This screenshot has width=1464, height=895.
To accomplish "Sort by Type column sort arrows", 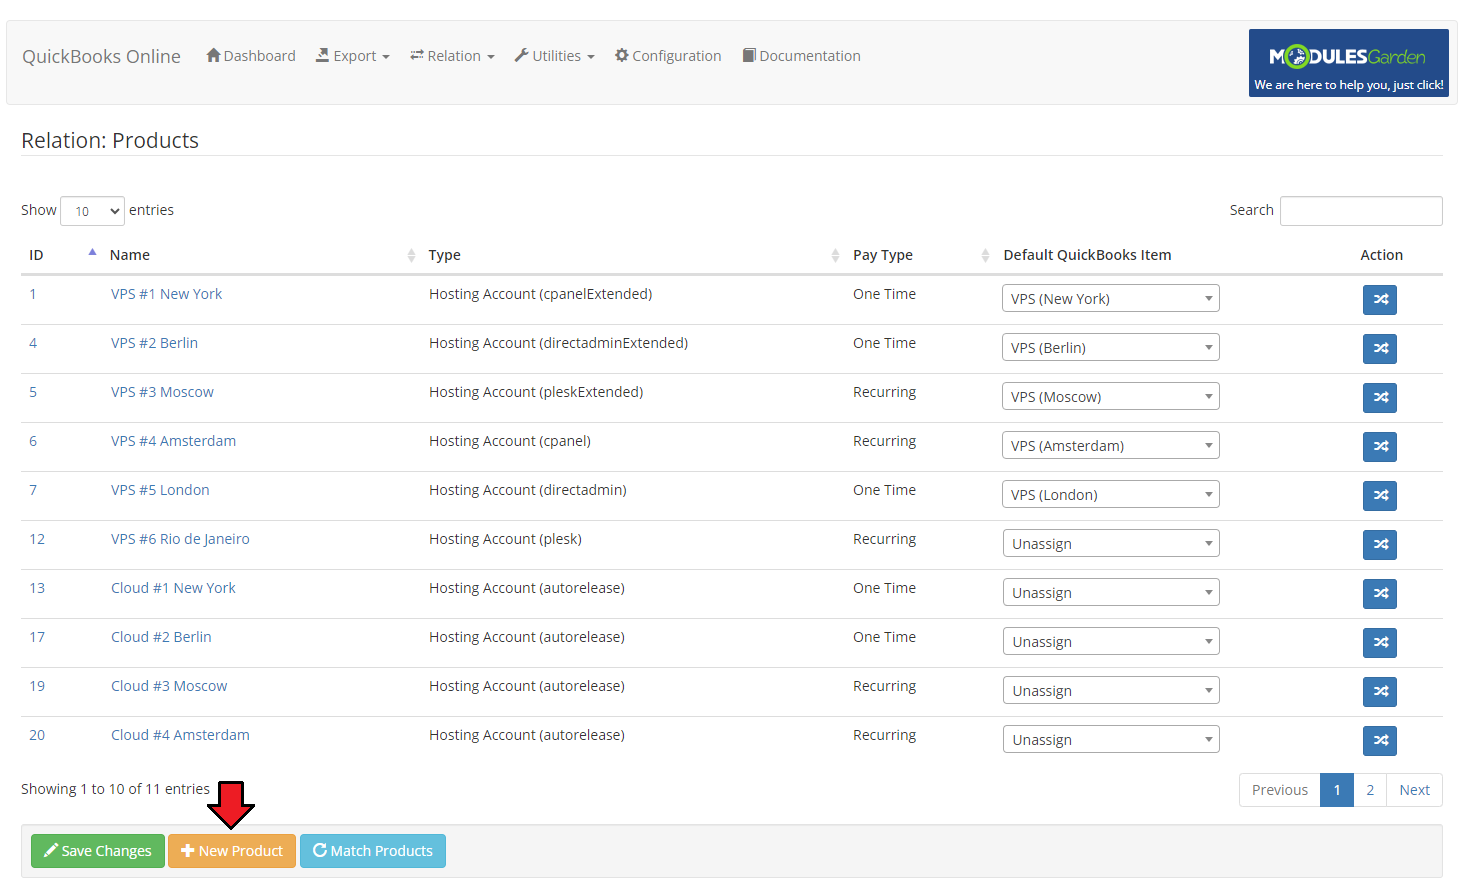I will tap(835, 255).
